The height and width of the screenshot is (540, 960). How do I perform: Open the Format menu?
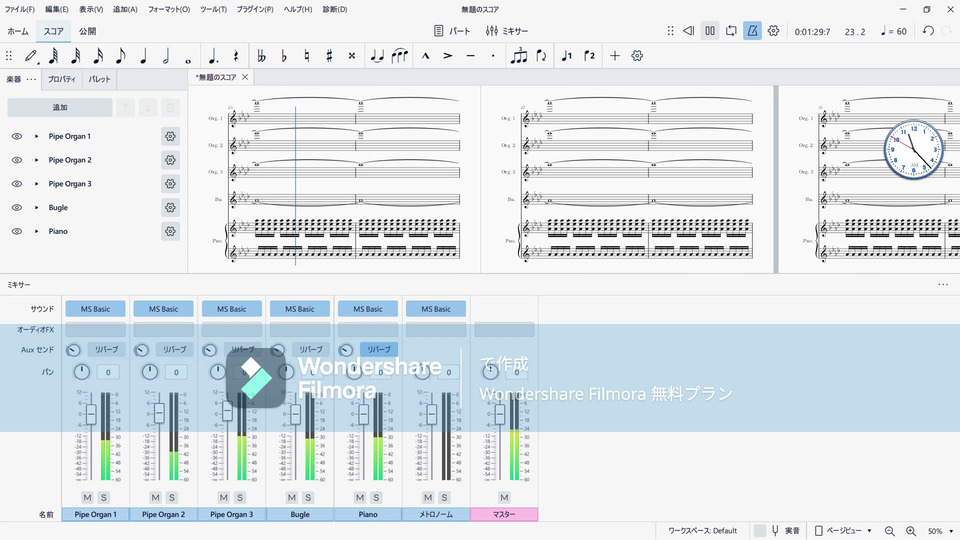[169, 9]
